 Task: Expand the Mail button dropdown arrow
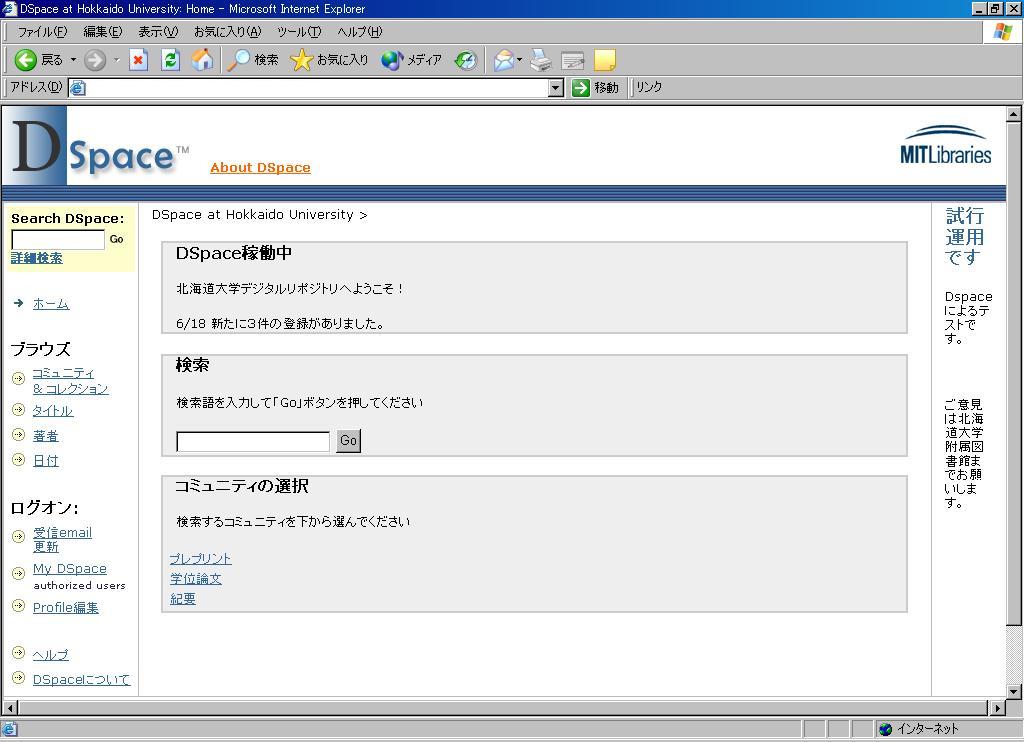click(x=519, y=60)
